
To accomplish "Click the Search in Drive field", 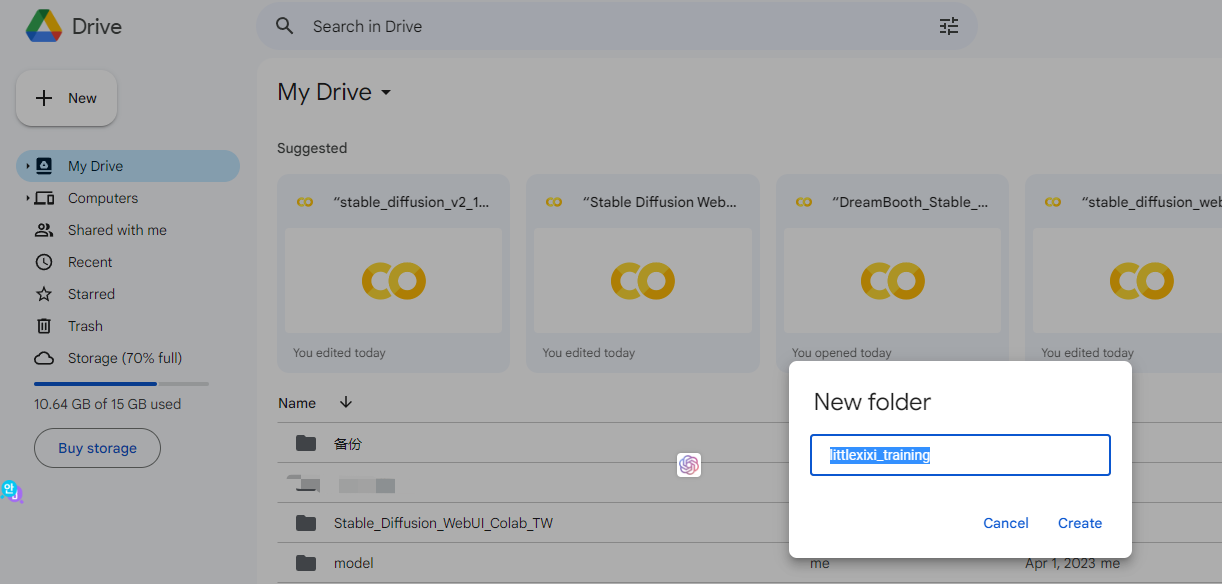I will pos(617,26).
